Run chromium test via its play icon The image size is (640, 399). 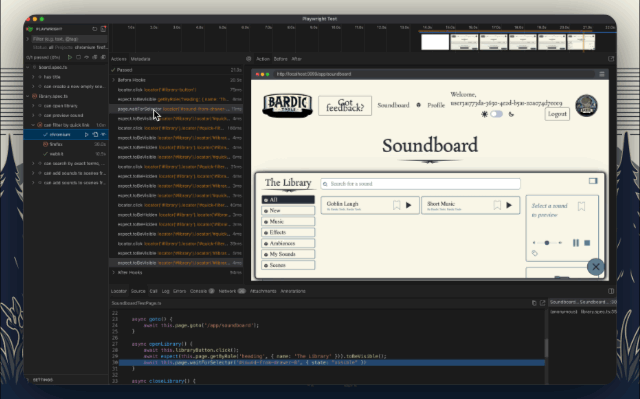pyautogui.click(x=87, y=135)
